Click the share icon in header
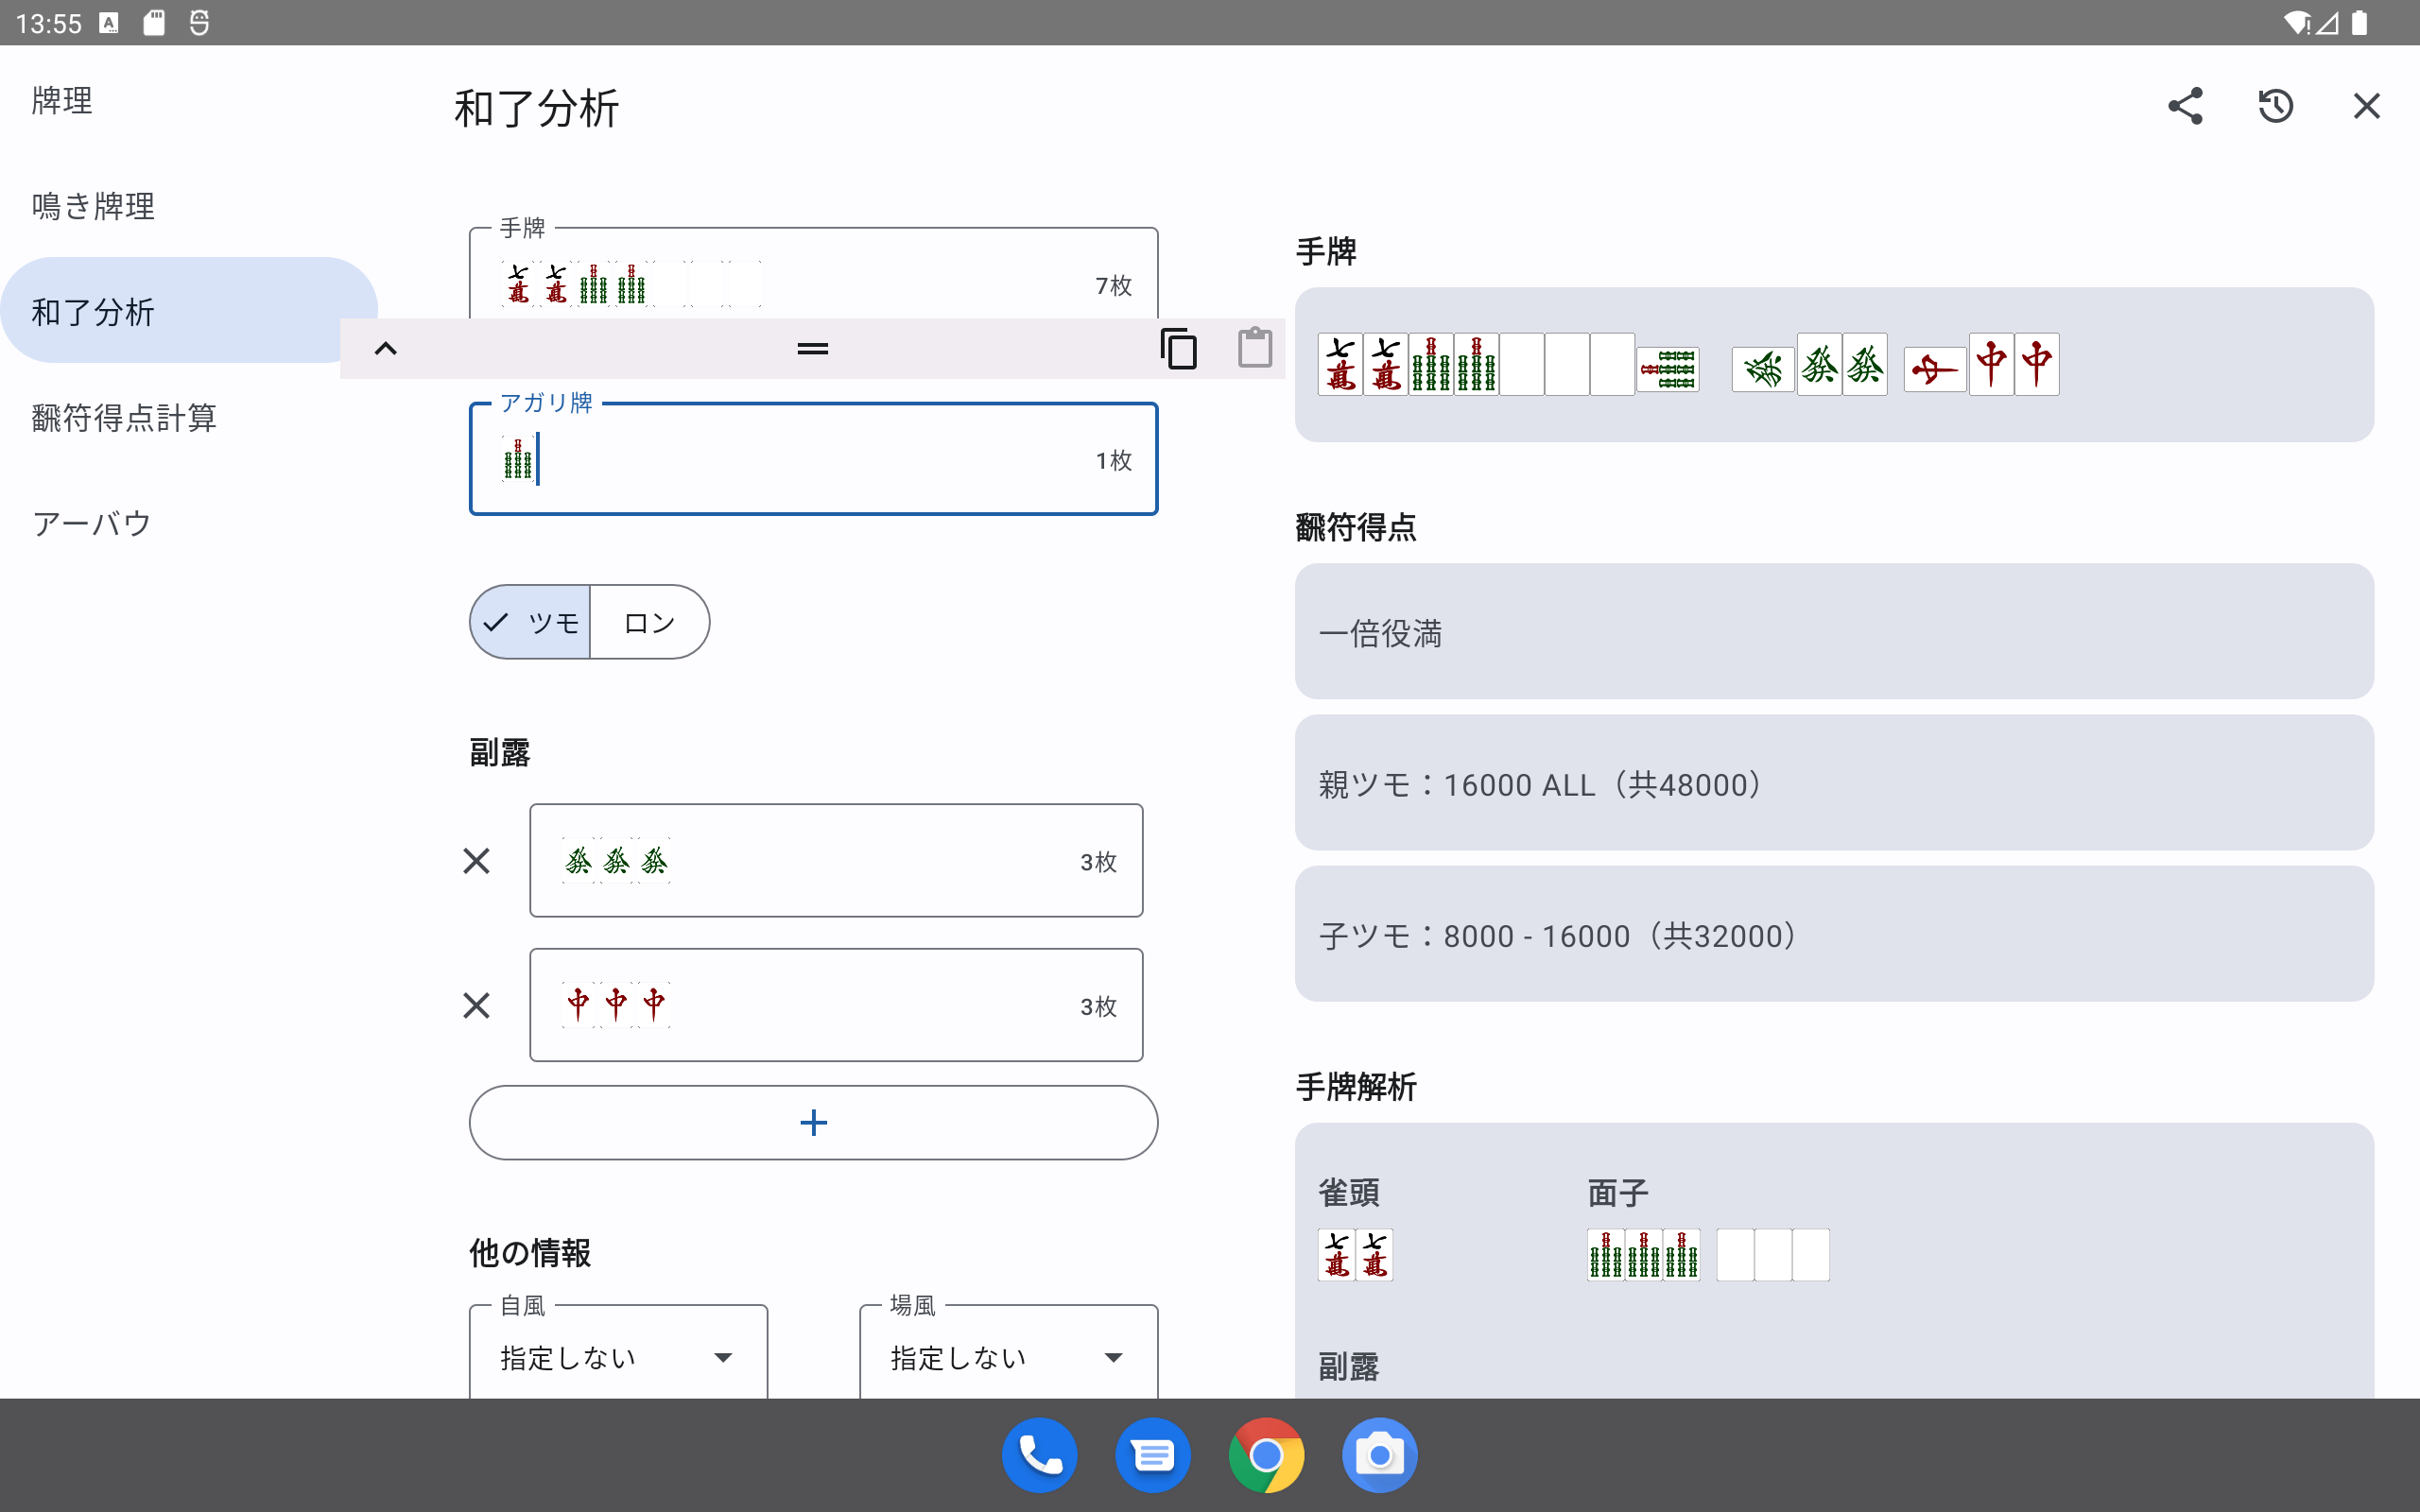Screen dimensions: 2420x1512 pyautogui.click(x=2185, y=106)
